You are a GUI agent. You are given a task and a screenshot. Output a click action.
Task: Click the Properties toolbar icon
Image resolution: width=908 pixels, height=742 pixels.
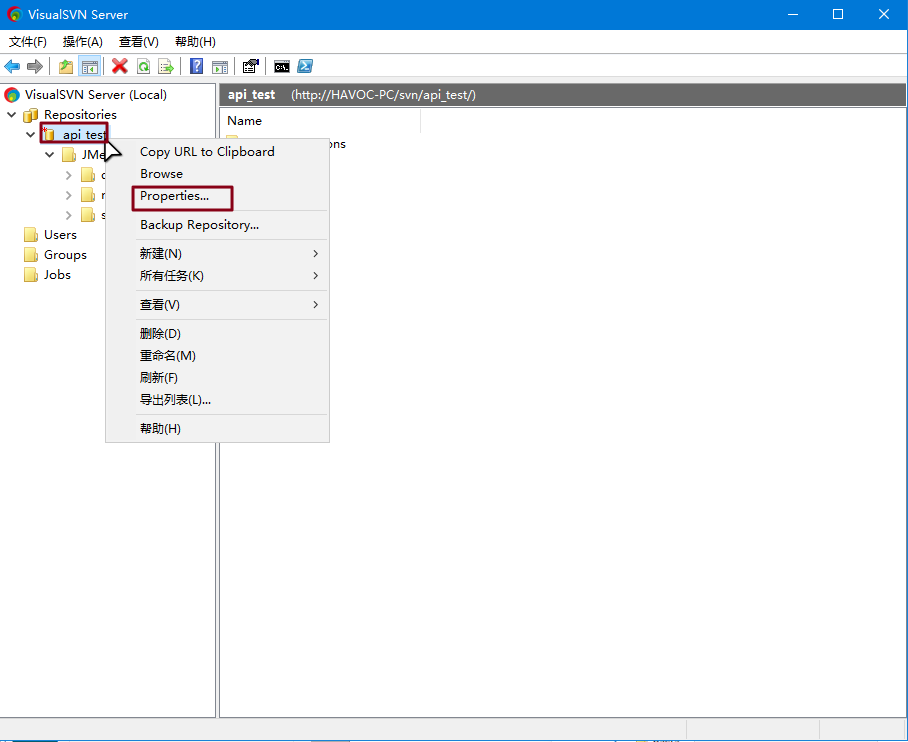[x=250, y=67]
